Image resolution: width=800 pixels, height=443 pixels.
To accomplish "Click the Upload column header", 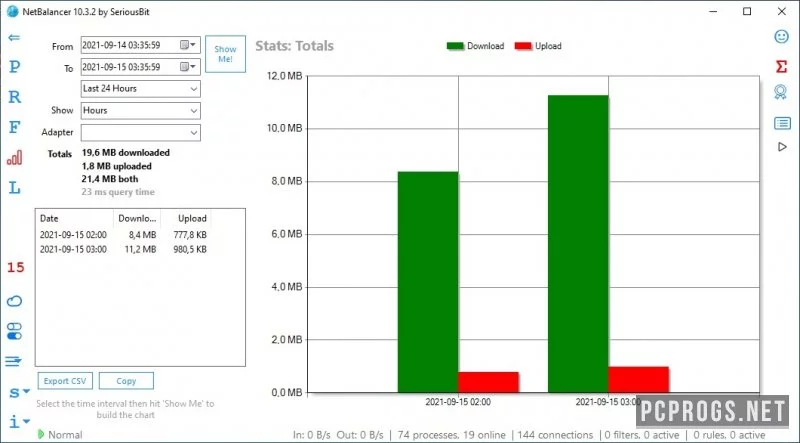I will [x=186, y=218].
